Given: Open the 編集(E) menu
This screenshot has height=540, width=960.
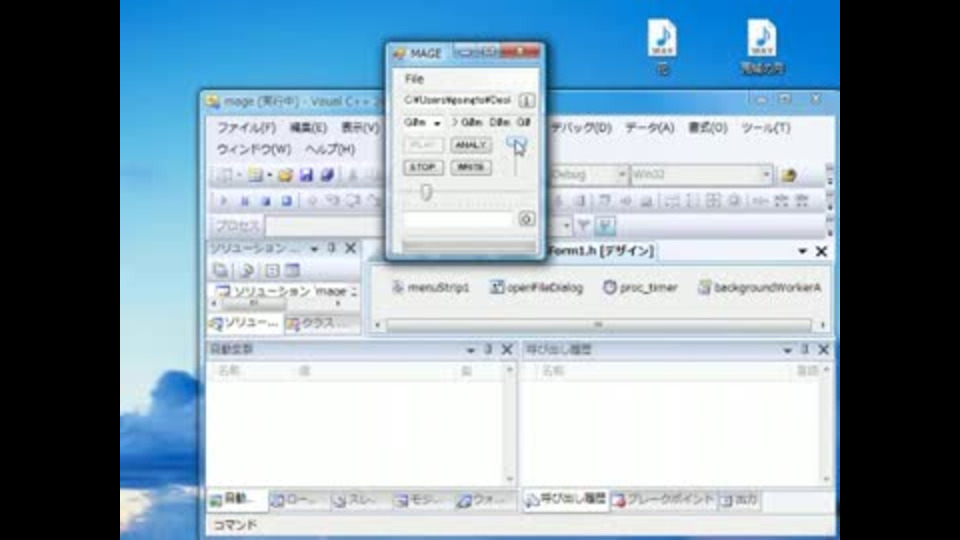Looking at the screenshot, I should (307, 127).
